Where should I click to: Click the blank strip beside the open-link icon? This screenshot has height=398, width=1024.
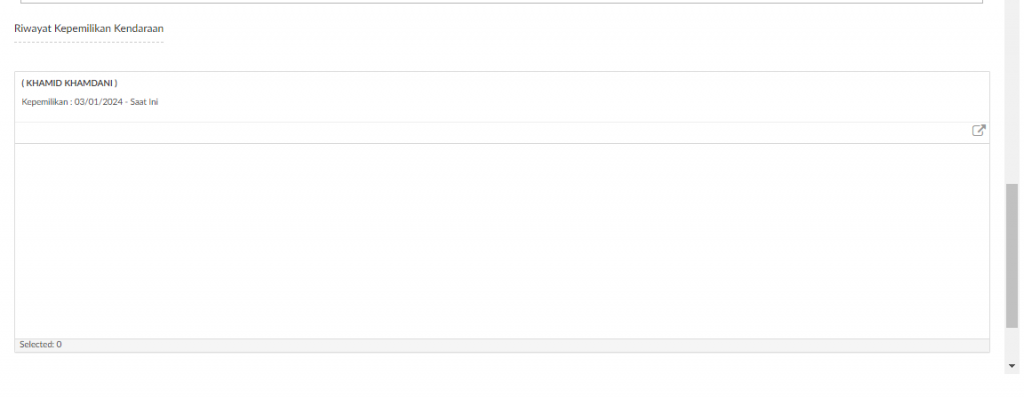point(492,133)
